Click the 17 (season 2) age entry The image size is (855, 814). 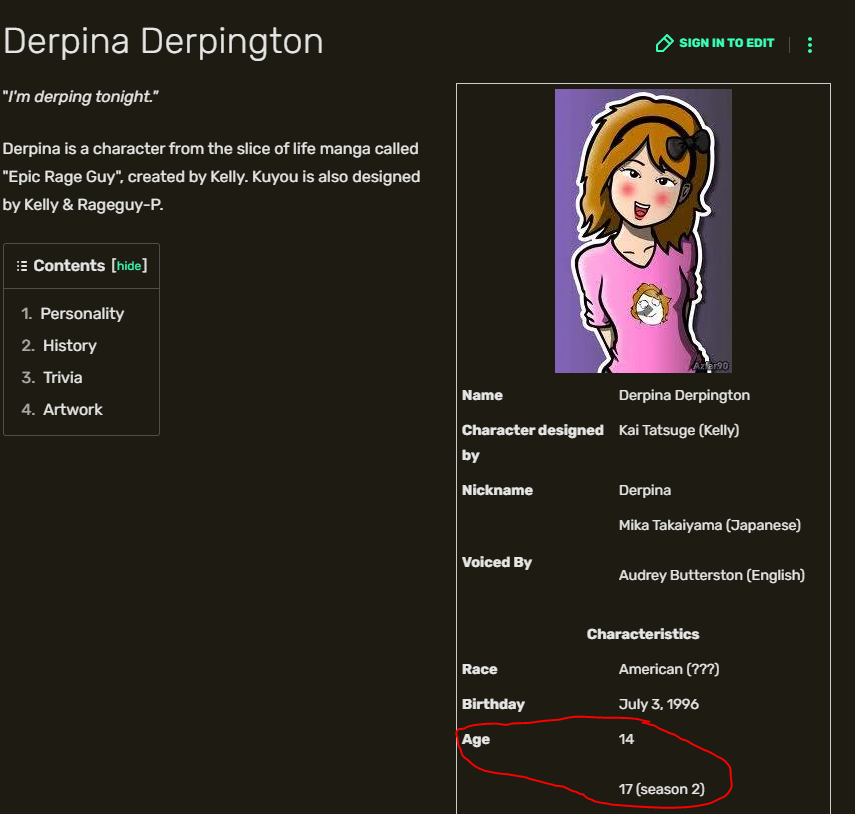tap(661, 789)
